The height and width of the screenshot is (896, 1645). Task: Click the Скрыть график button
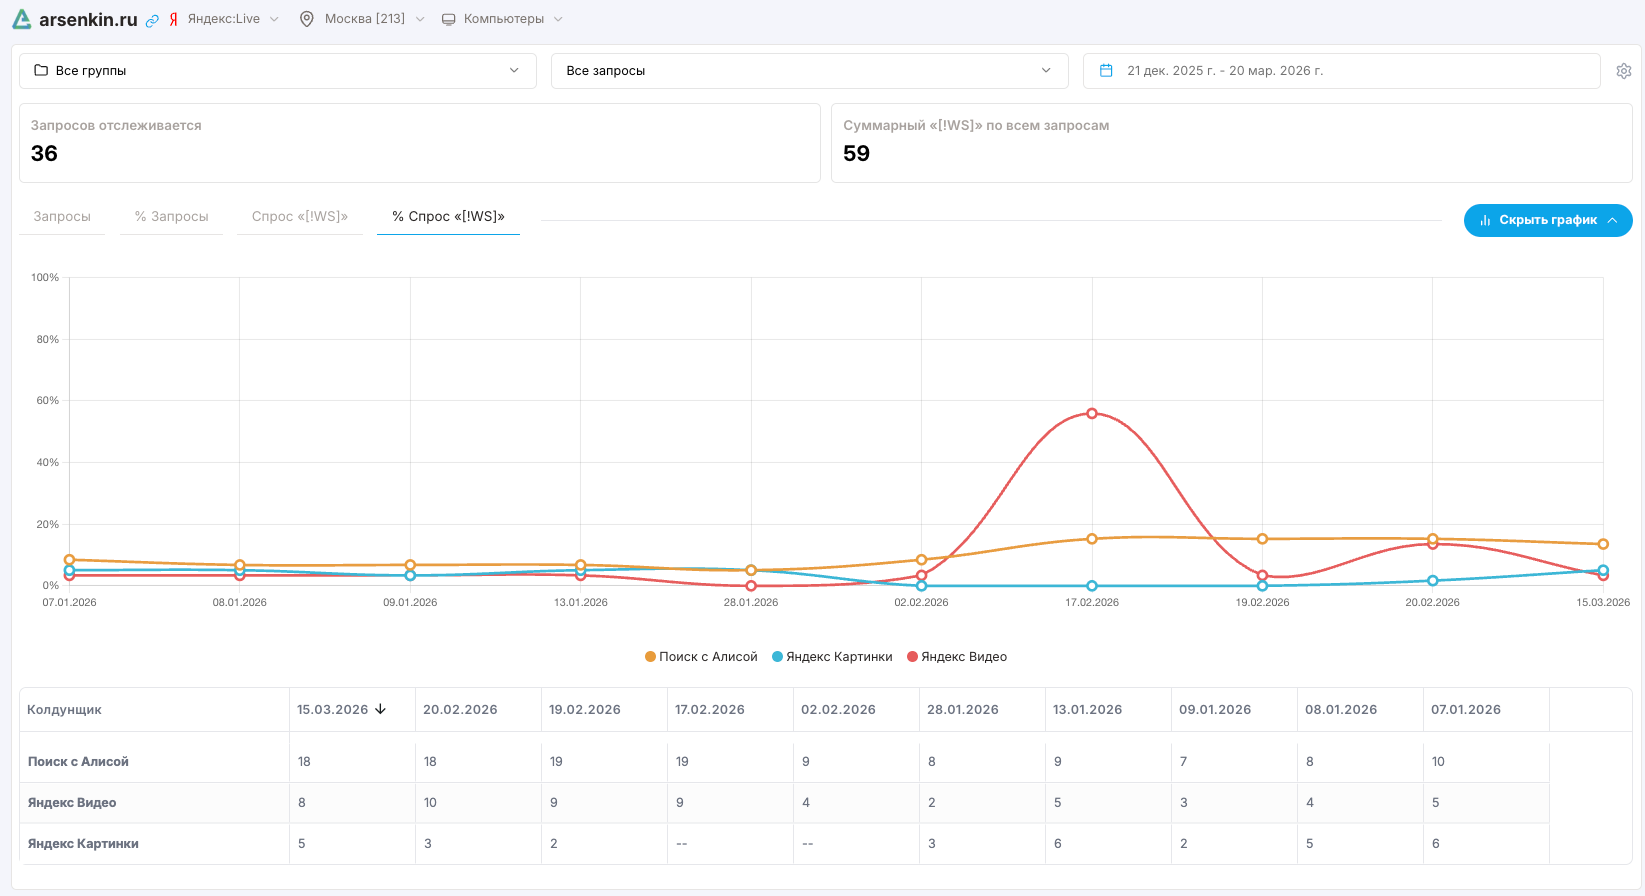coord(1547,220)
